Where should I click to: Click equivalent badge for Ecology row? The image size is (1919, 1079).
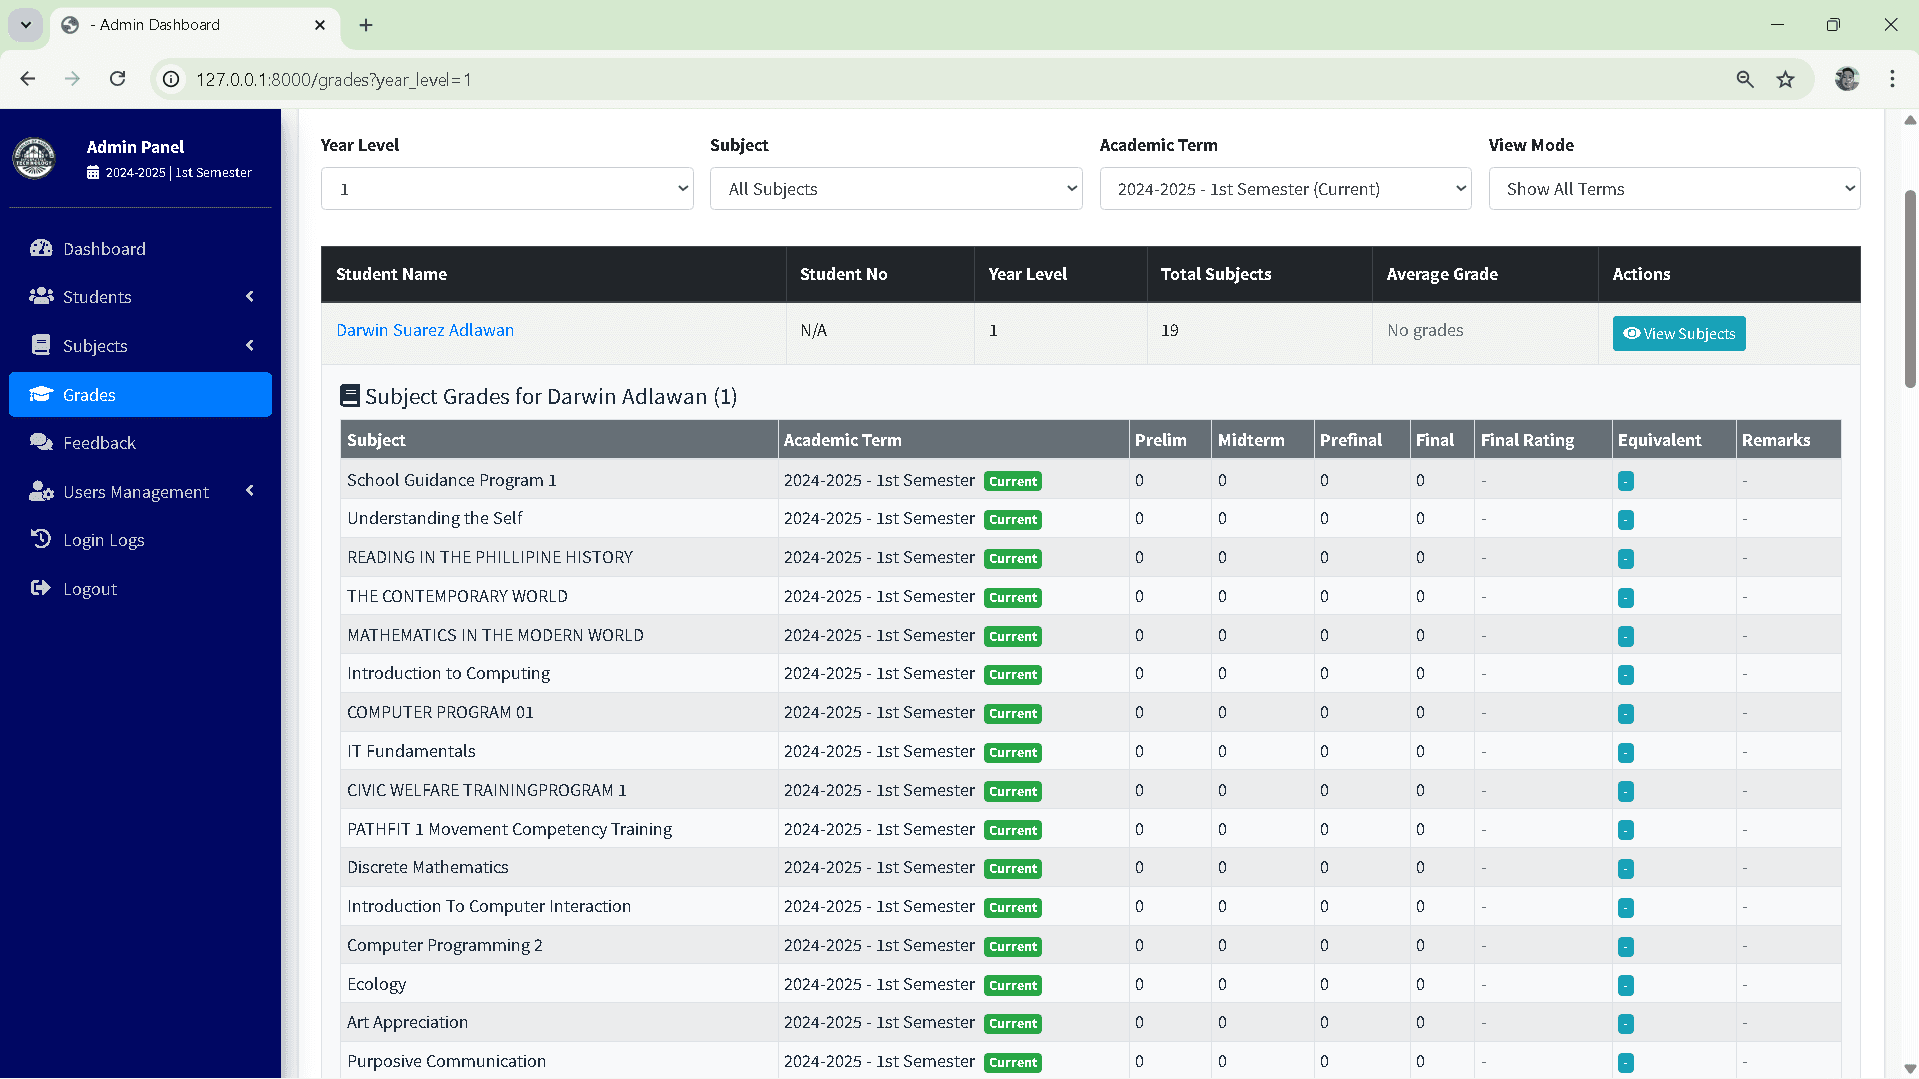(1626, 985)
